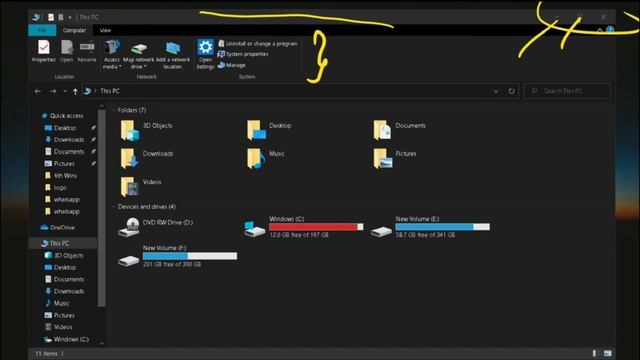Viewport: 640px width, 360px height.
Task: Collapse the Devices and drives group
Action: [x=114, y=207]
